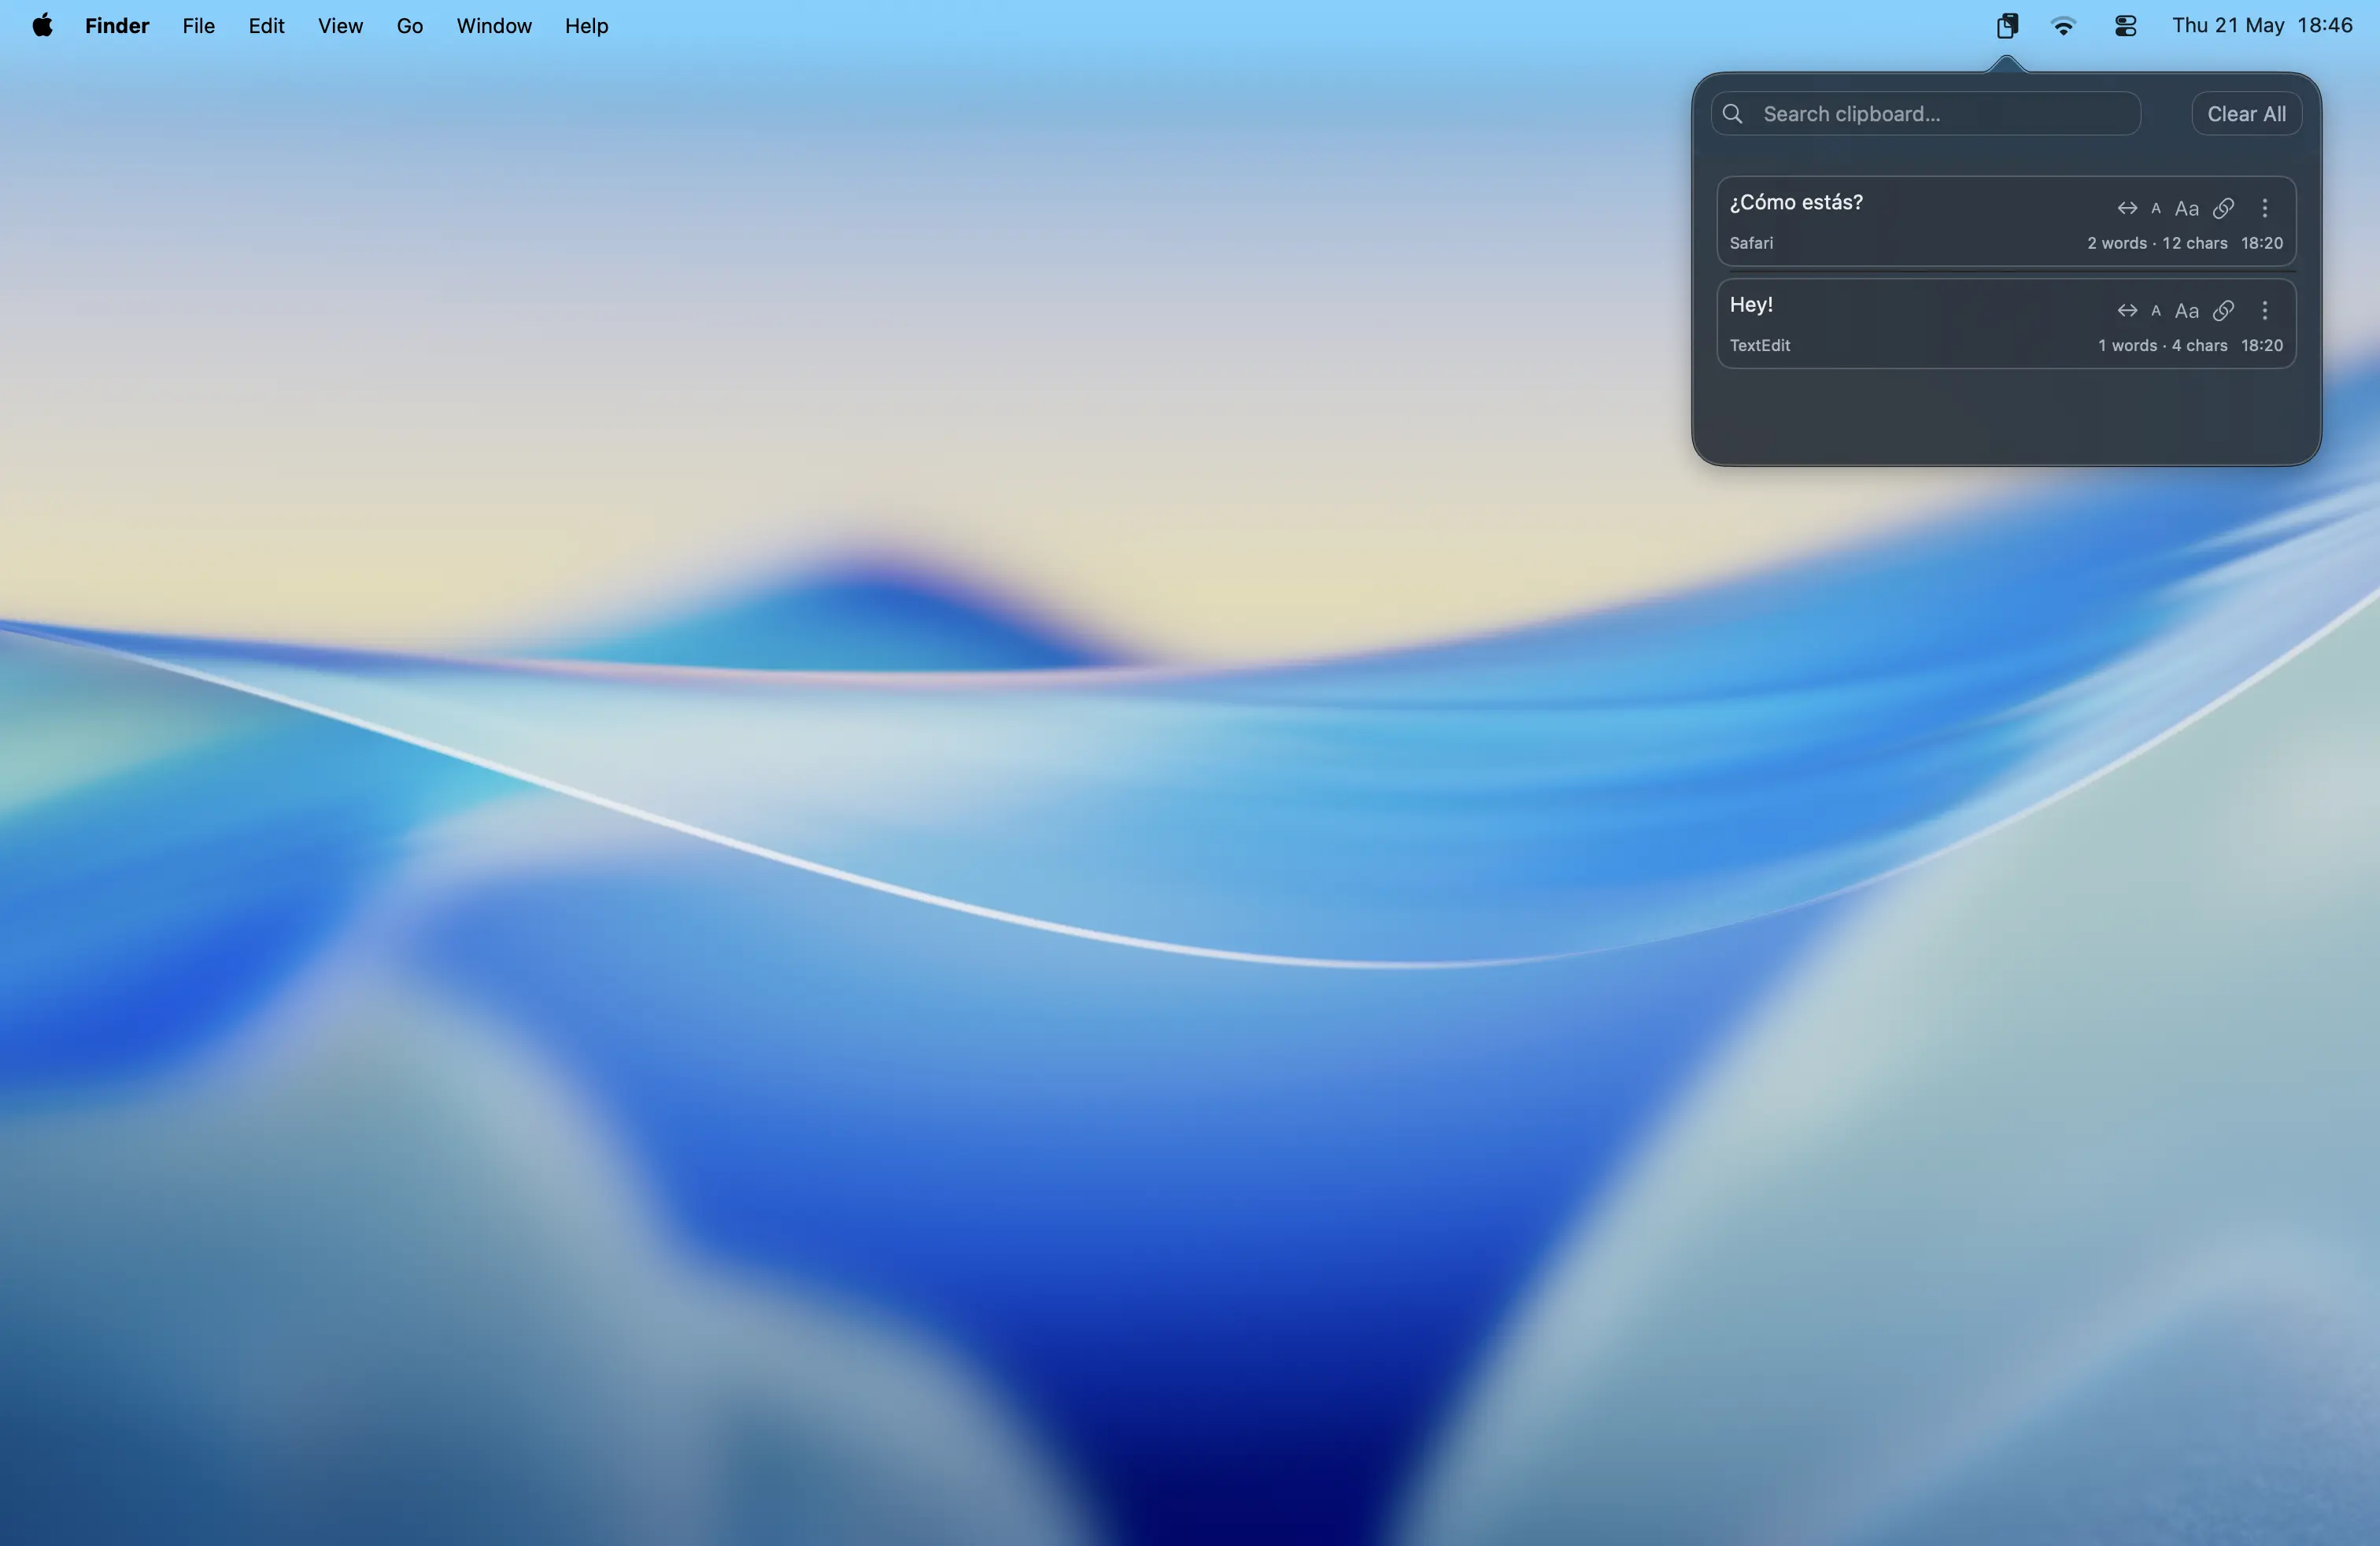
Task: Click the single A icon on the ¿Cómo estás? entry
Action: (x=2156, y=208)
